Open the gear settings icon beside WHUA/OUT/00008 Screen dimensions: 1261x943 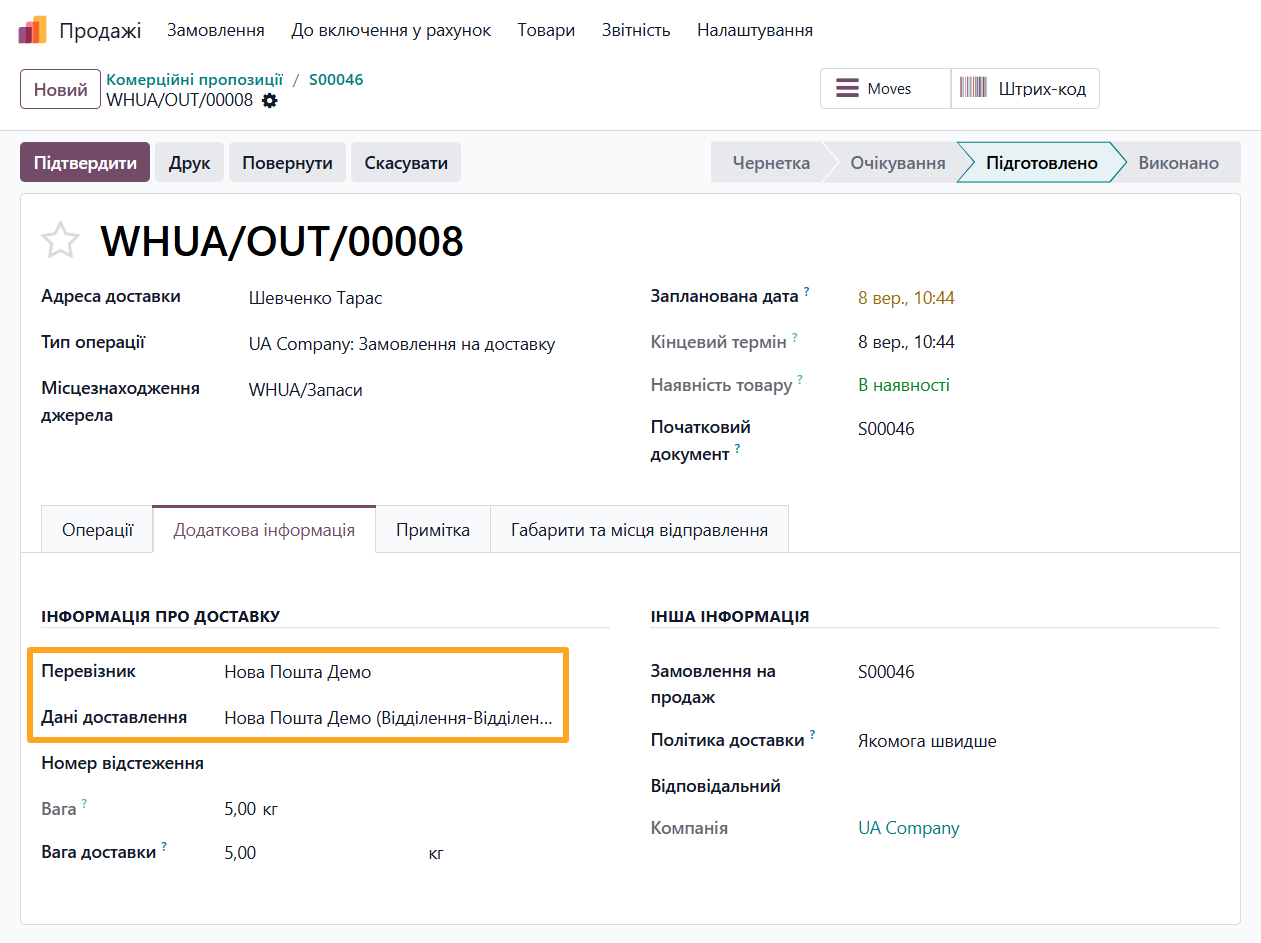tap(269, 100)
